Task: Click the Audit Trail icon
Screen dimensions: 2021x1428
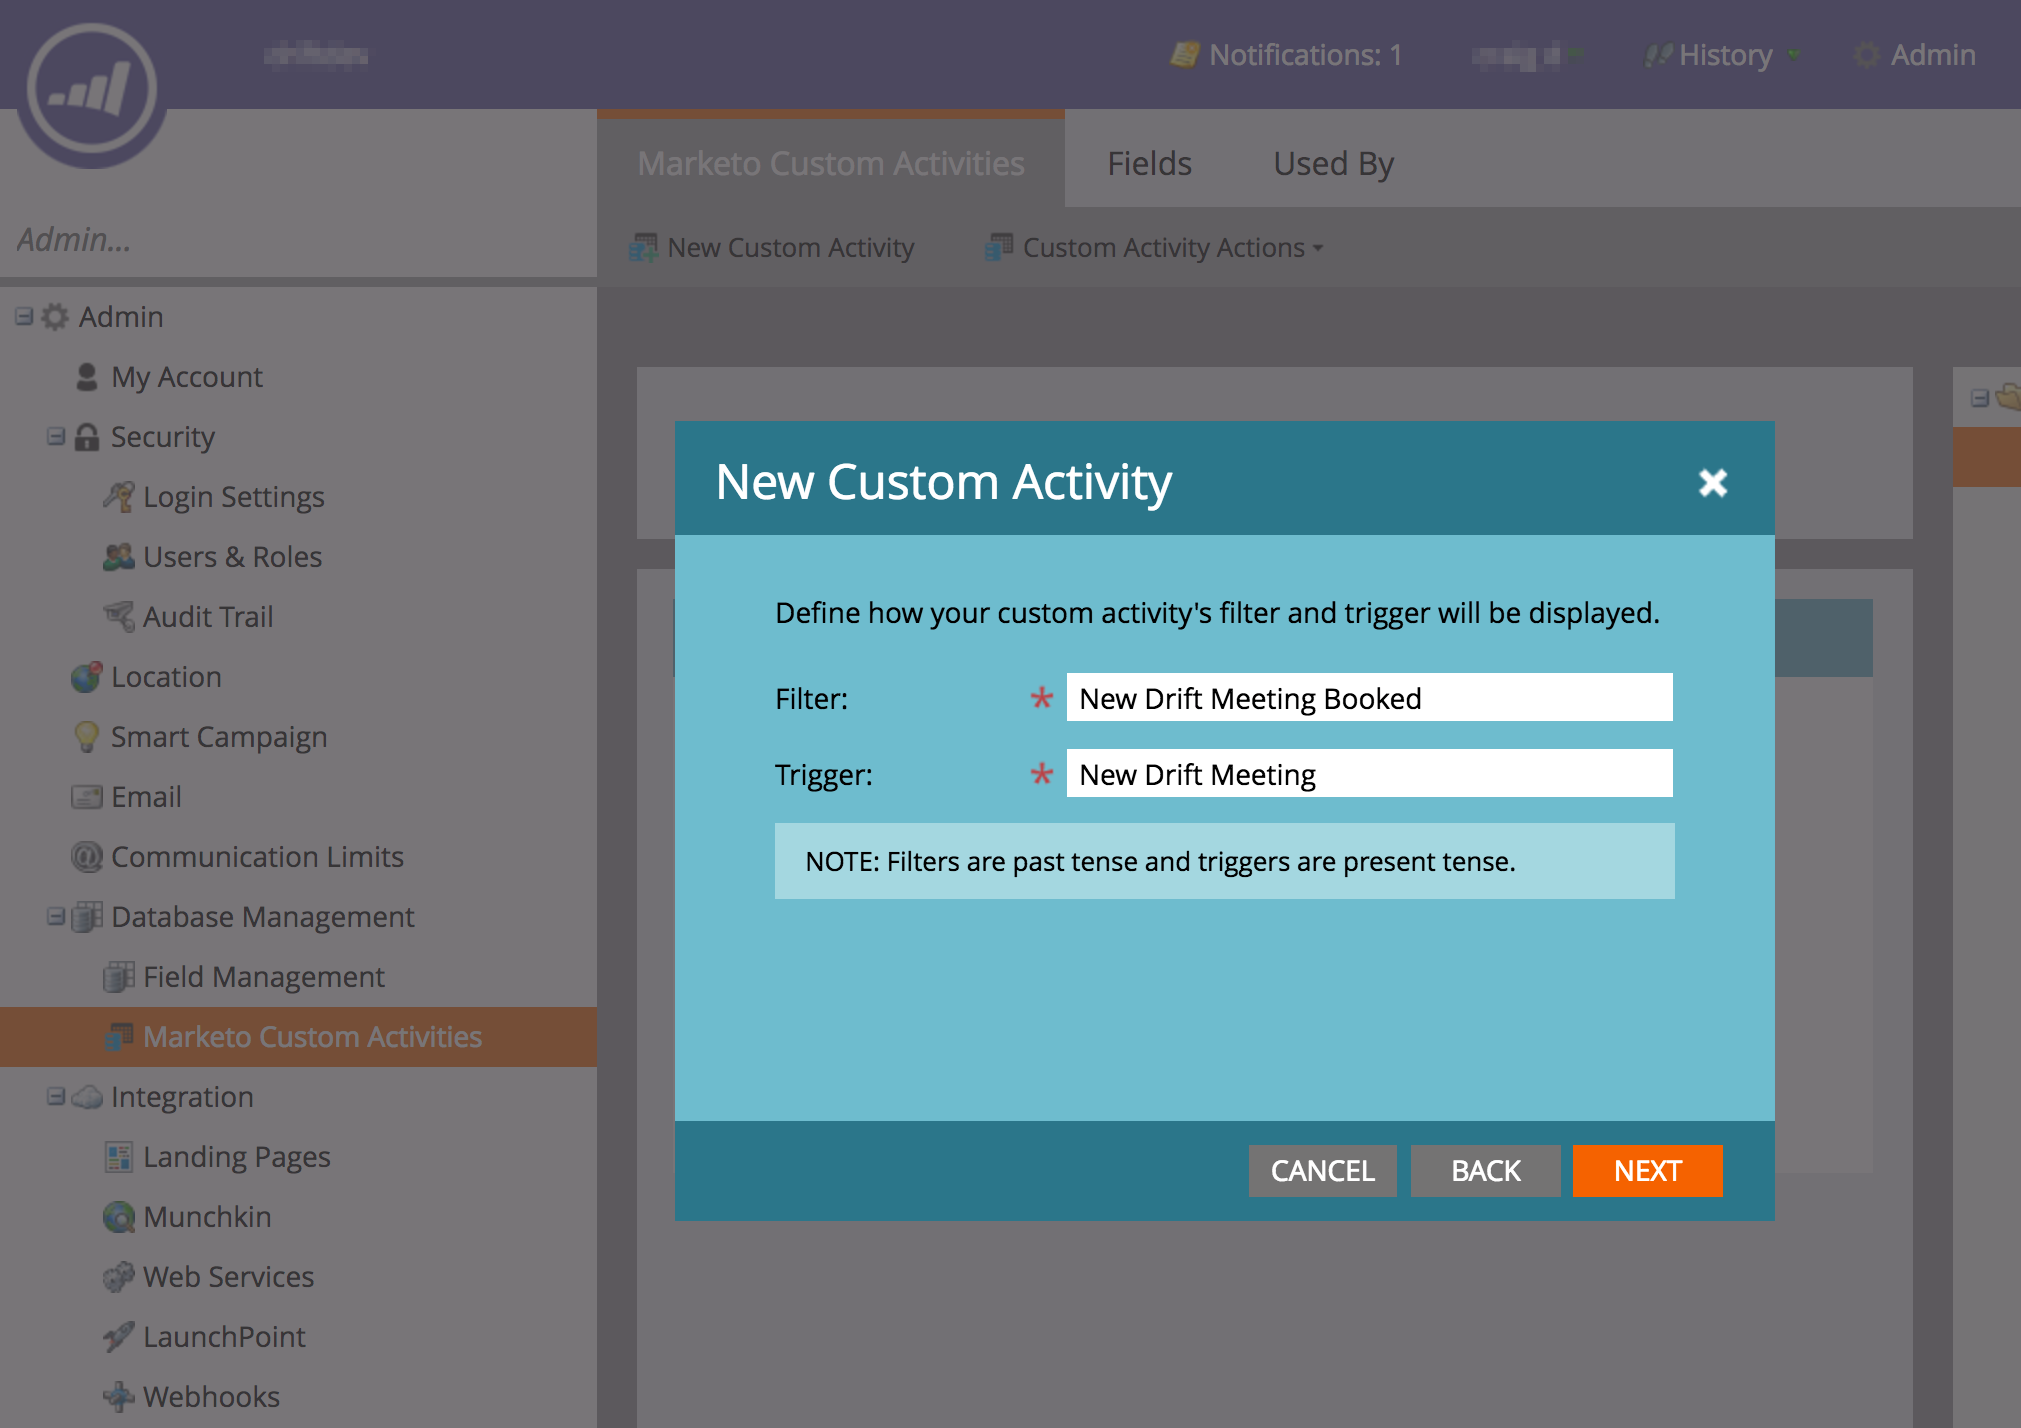Action: pos(119,617)
